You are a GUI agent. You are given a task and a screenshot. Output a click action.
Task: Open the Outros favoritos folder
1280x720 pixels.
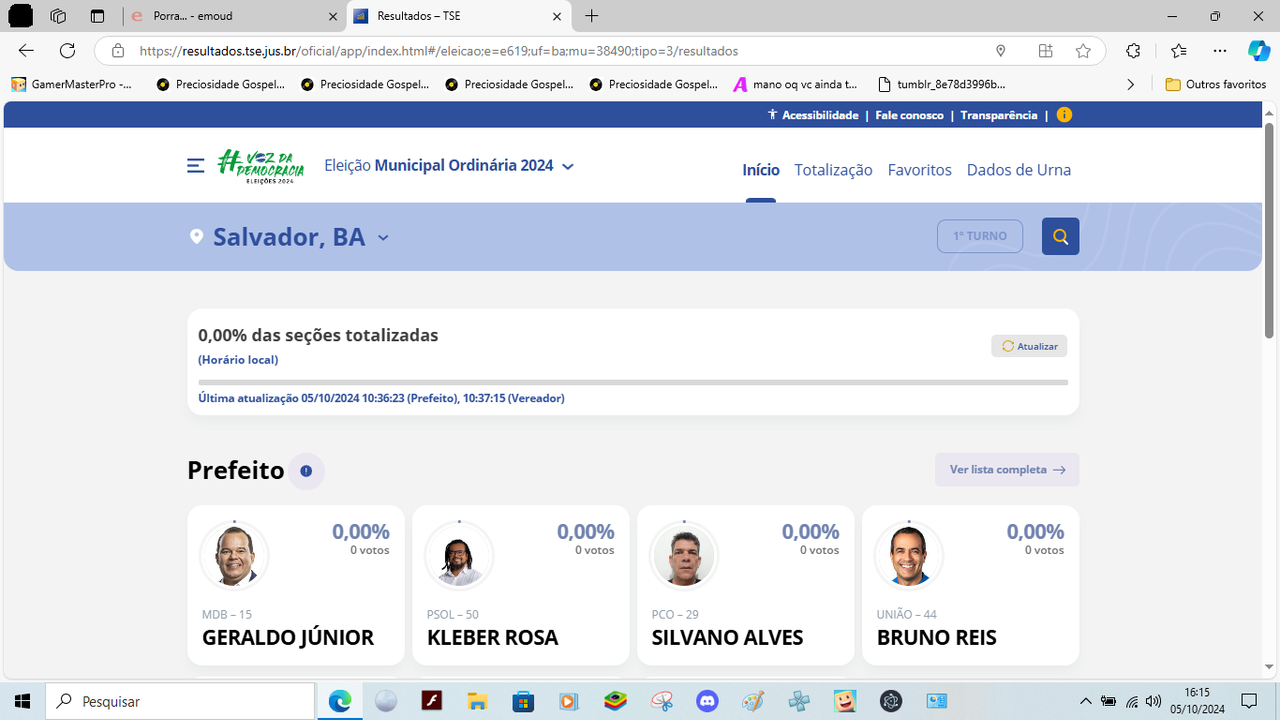pos(1216,85)
